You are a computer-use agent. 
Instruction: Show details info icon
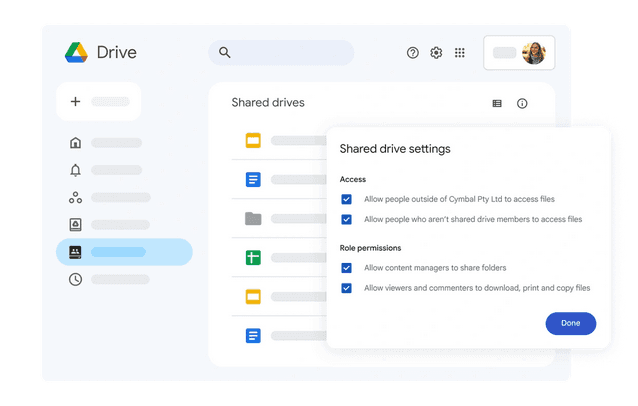pos(522,103)
